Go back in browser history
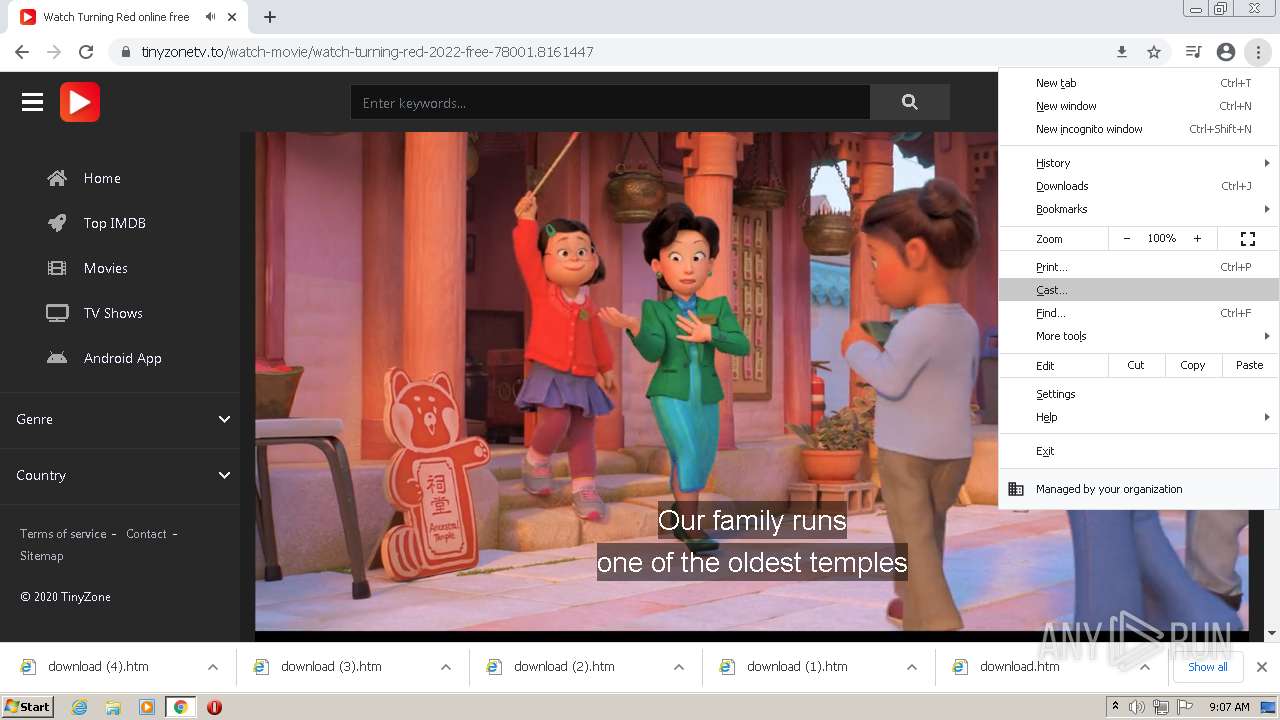 click(22, 52)
